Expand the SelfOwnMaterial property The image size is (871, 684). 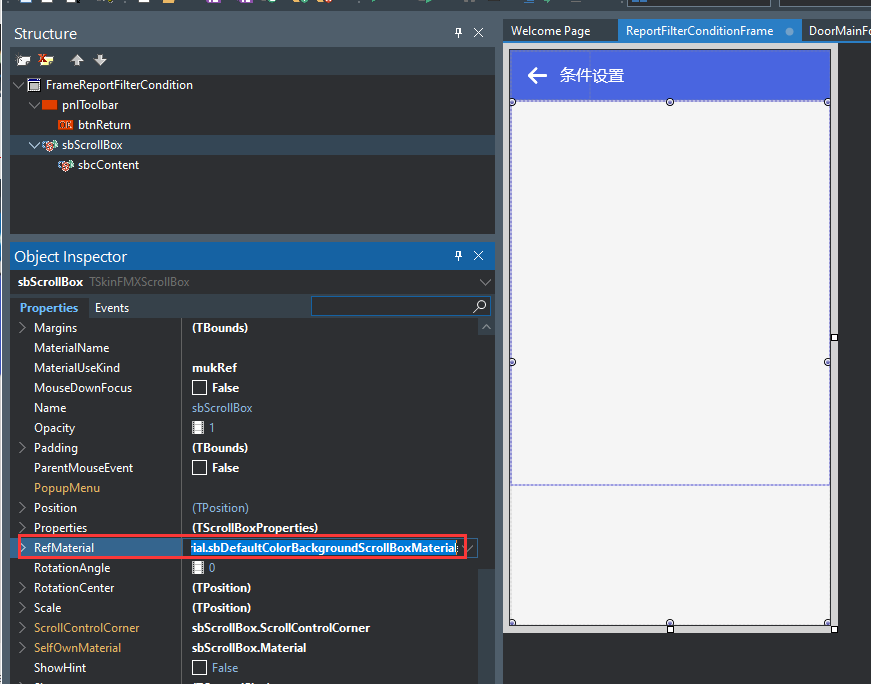pyautogui.click(x=23, y=647)
